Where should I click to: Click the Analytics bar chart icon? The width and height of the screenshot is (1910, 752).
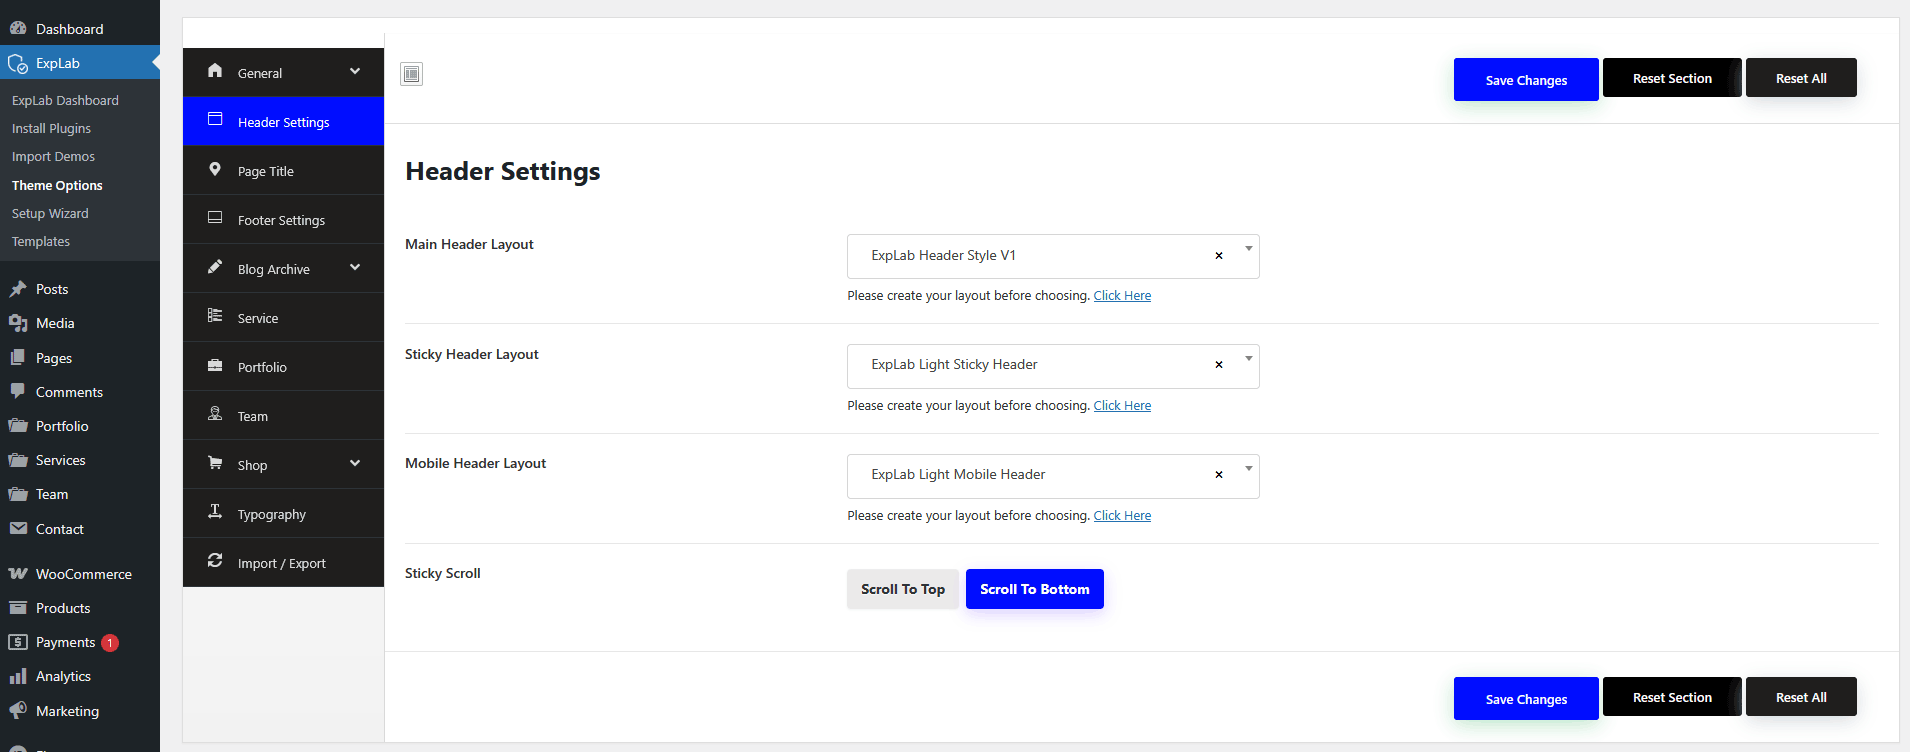(18, 677)
